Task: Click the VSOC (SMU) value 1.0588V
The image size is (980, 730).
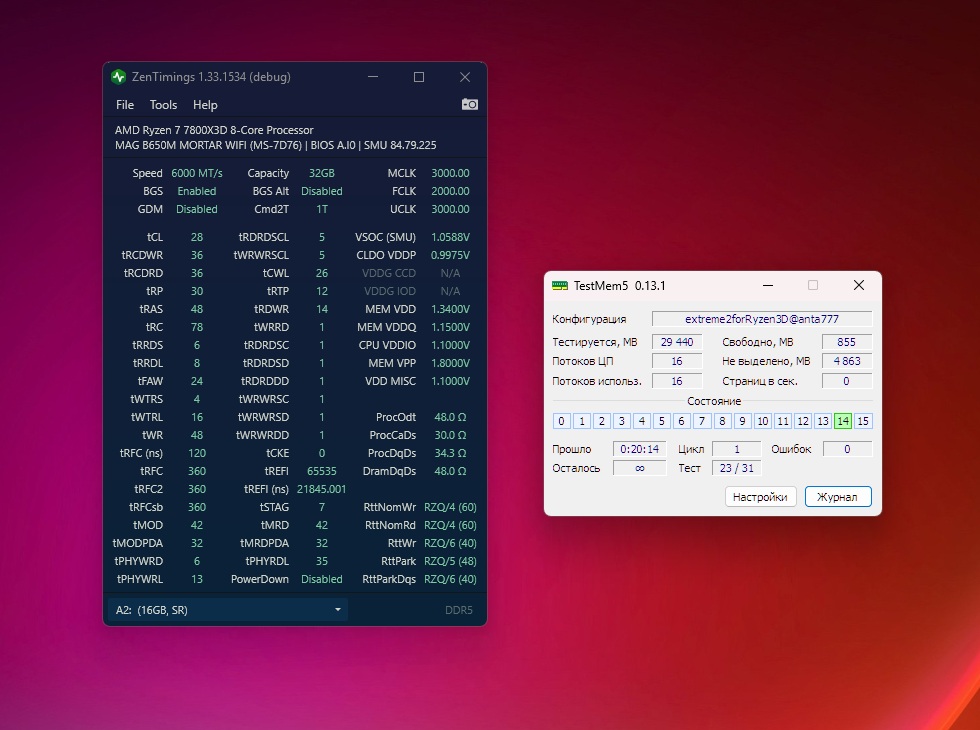Action: pyautogui.click(x=450, y=238)
